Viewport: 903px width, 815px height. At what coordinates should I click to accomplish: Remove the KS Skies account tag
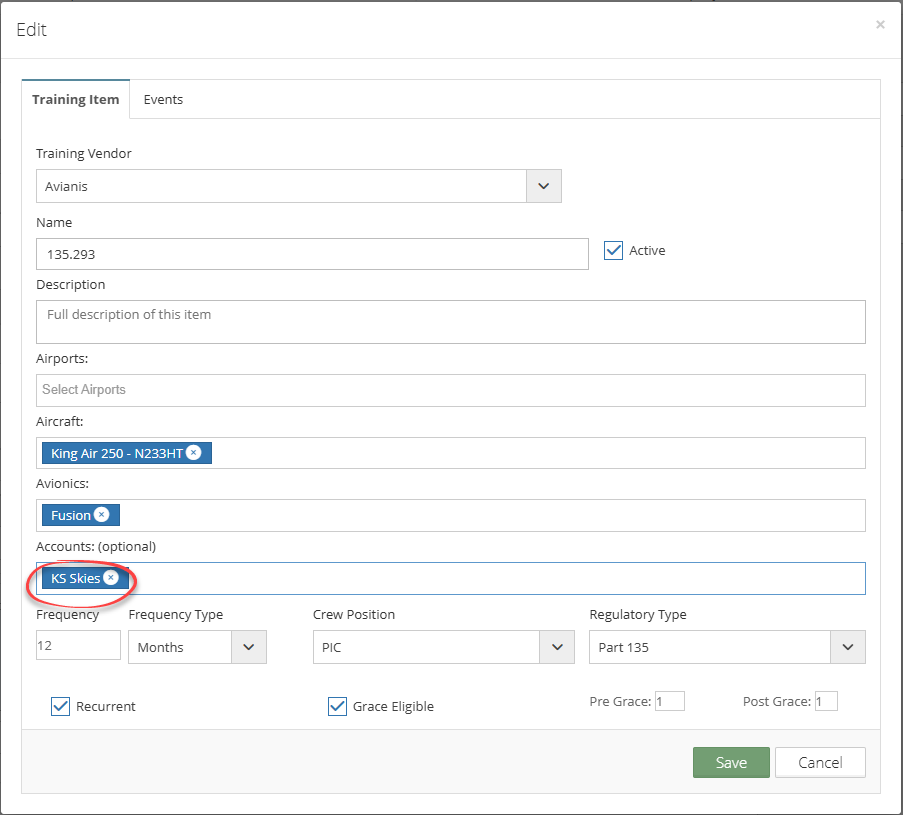tap(111, 578)
